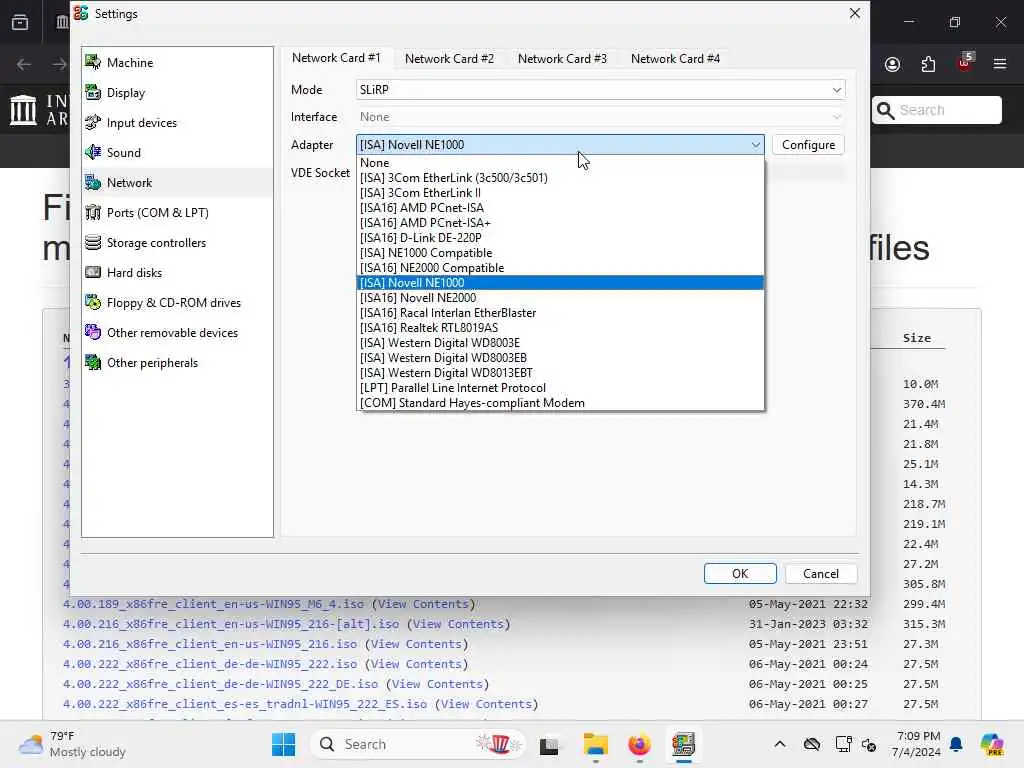Choose [ISA16] Novell NE2000 adapter
The height and width of the screenshot is (768, 1024).
point(560,298)
